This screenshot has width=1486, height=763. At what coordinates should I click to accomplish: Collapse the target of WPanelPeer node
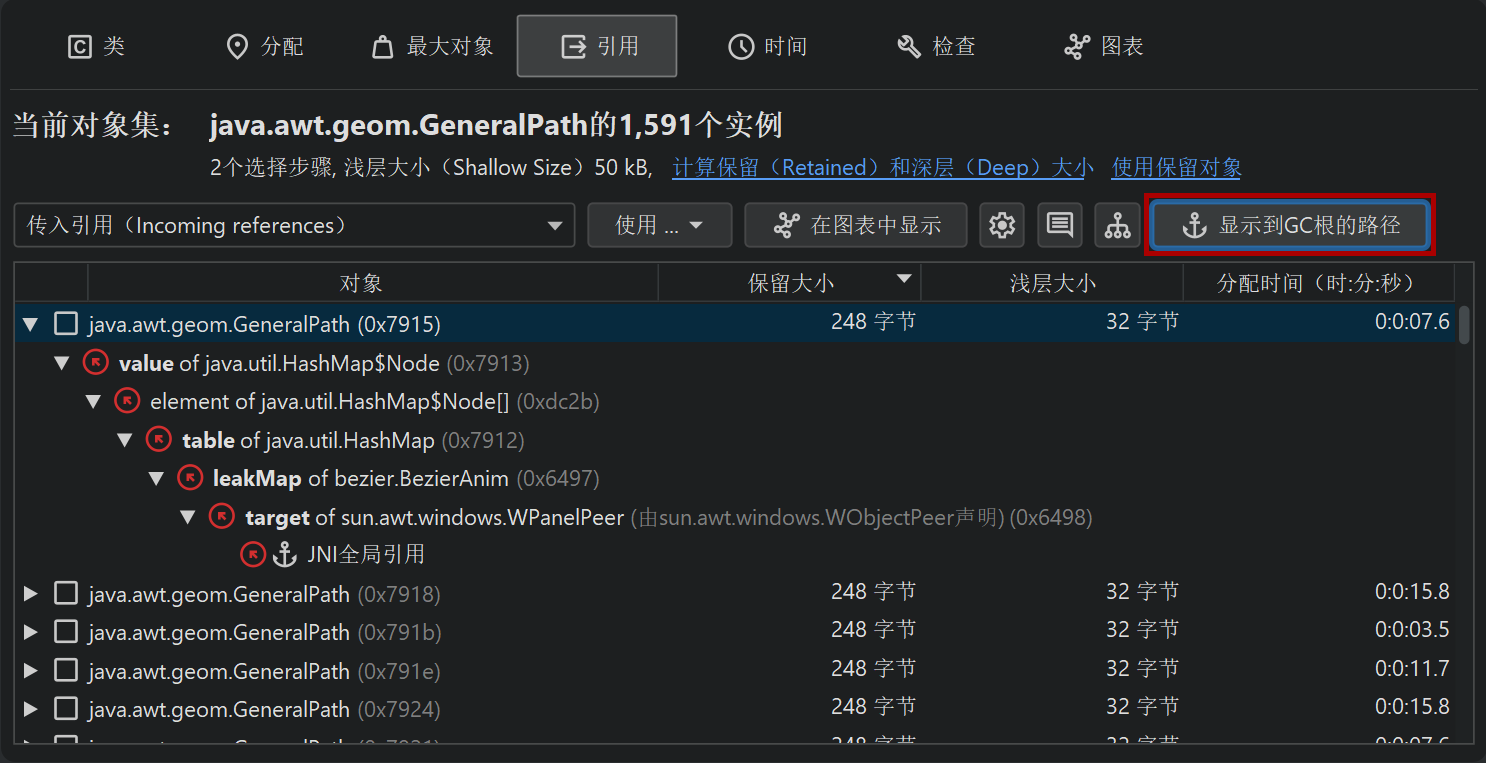point(188,517)
